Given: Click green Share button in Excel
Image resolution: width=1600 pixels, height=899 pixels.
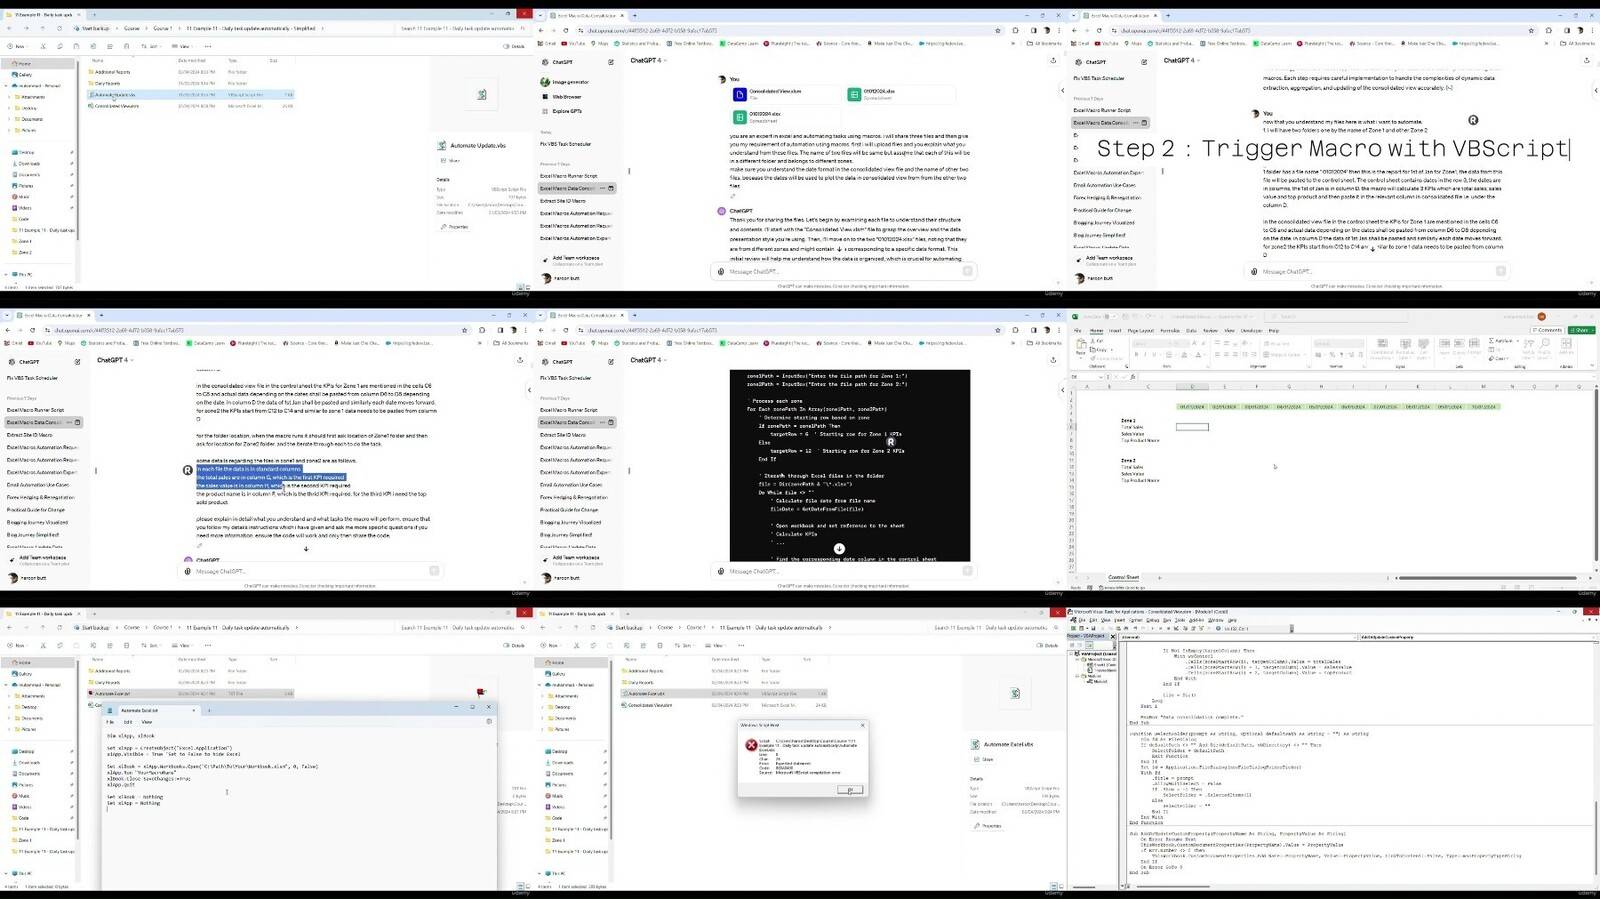Looking at the screenshot, I should point(1581,330).
